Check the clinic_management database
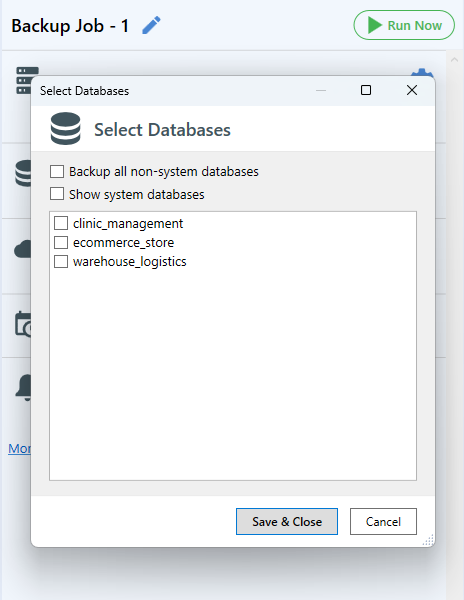Image resolution: width=464 pixels, height=600 pixels. click(61, 223)
